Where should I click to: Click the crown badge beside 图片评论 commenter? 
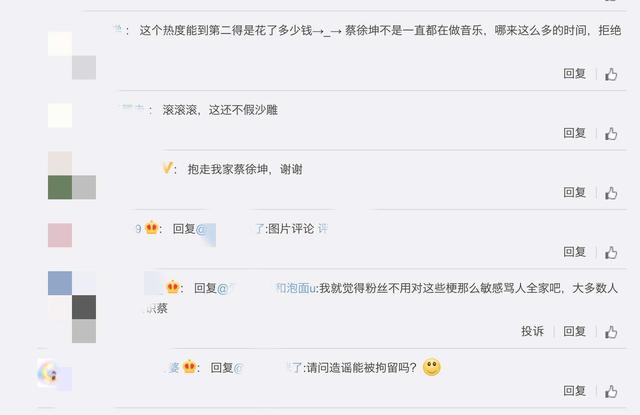tap(151, 228)
